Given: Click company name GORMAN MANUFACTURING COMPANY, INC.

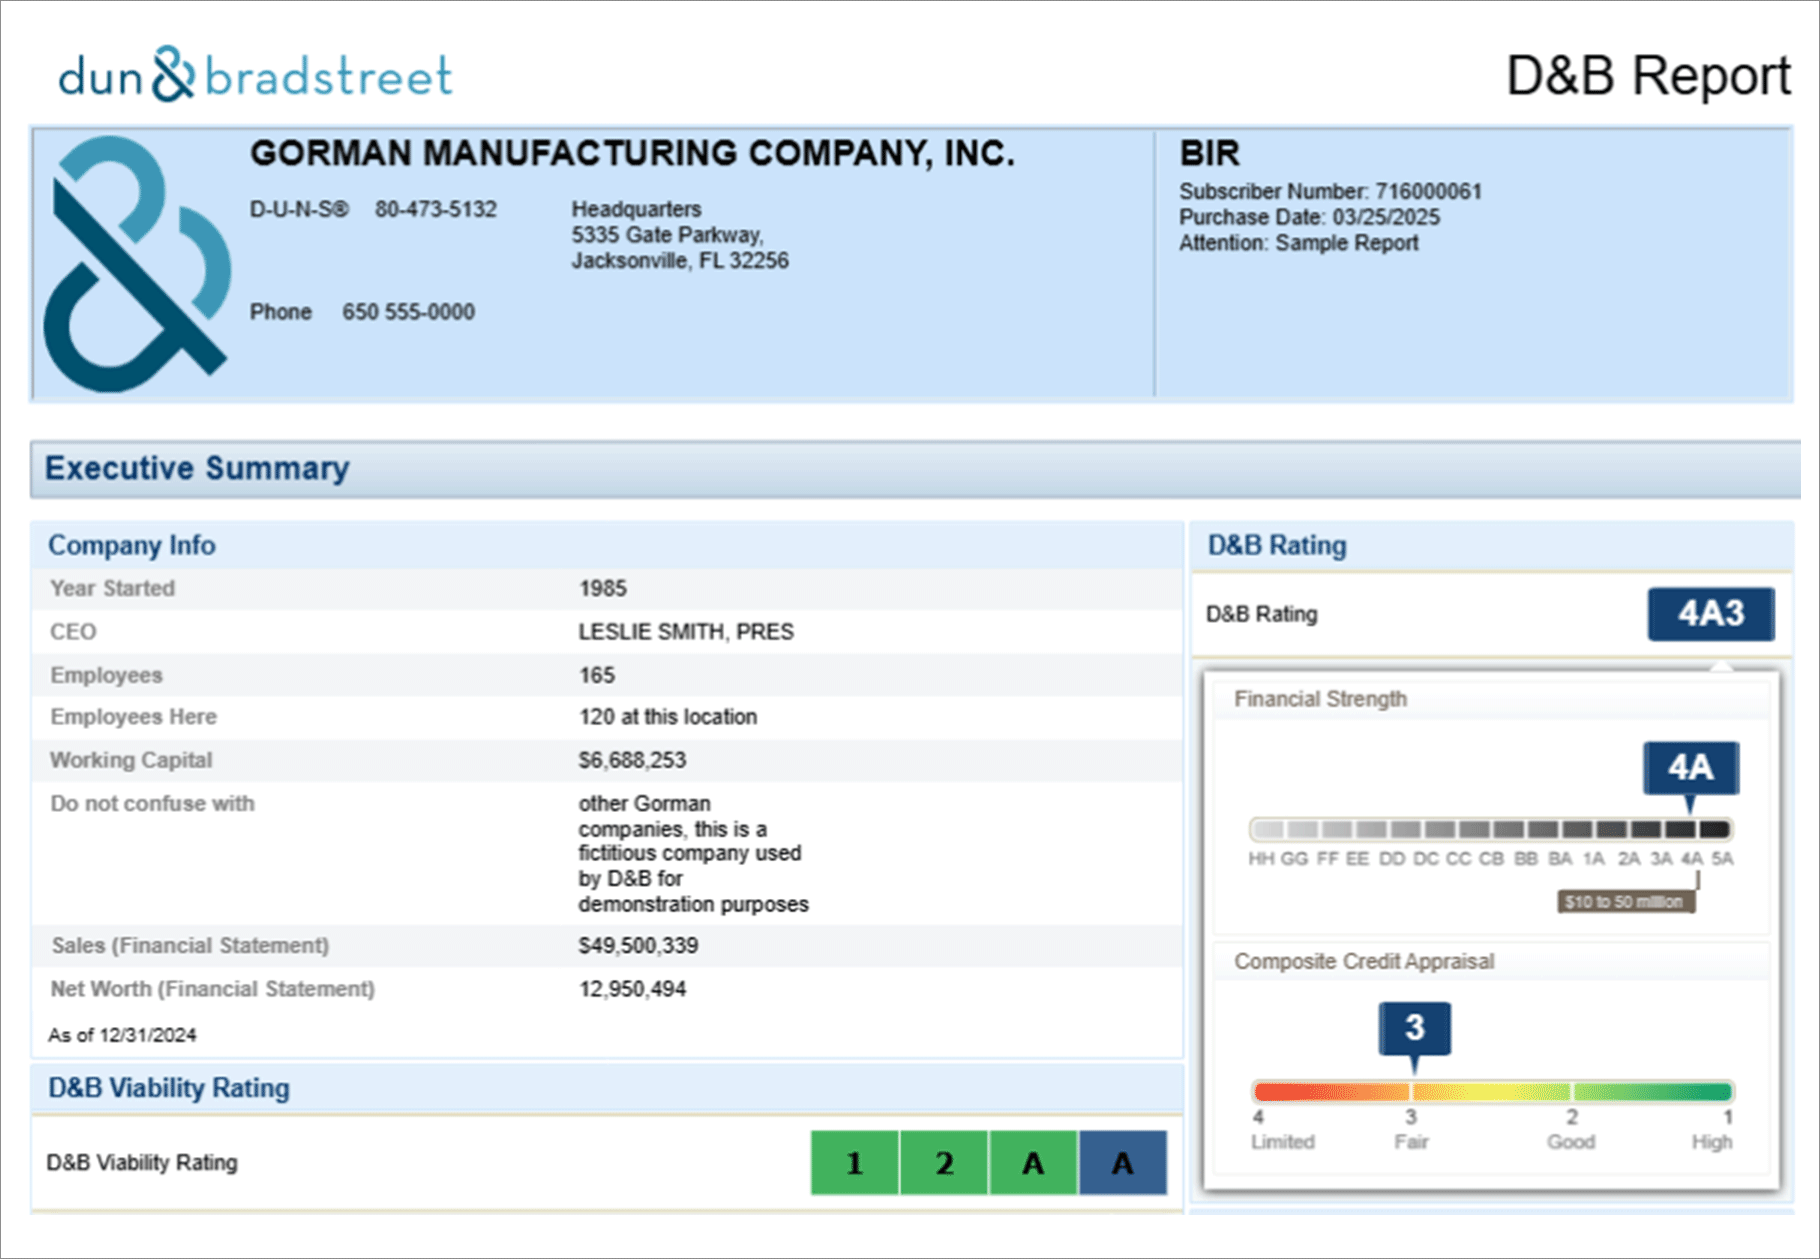Looking at the screenshot, I should [x=632, y=153].
